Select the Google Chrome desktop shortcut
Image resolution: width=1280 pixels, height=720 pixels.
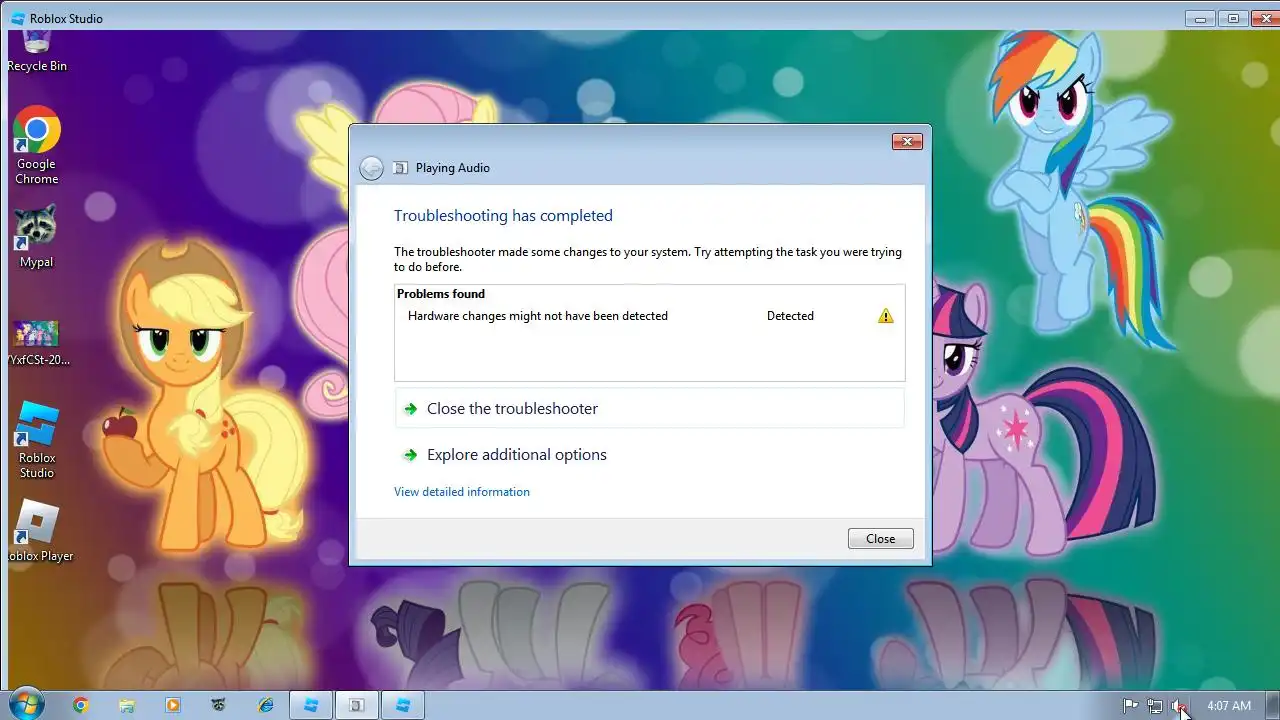(x=37, y=146)
